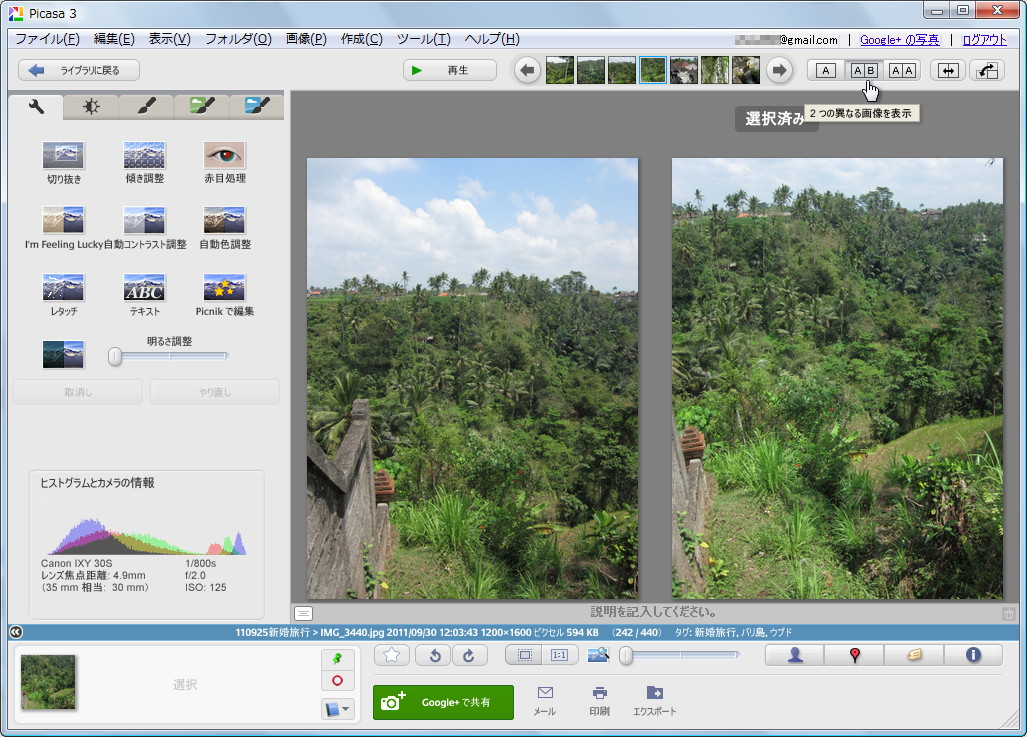1027x737 pixels.
Task: Open the people panel icon
Action: coord(795,654)
